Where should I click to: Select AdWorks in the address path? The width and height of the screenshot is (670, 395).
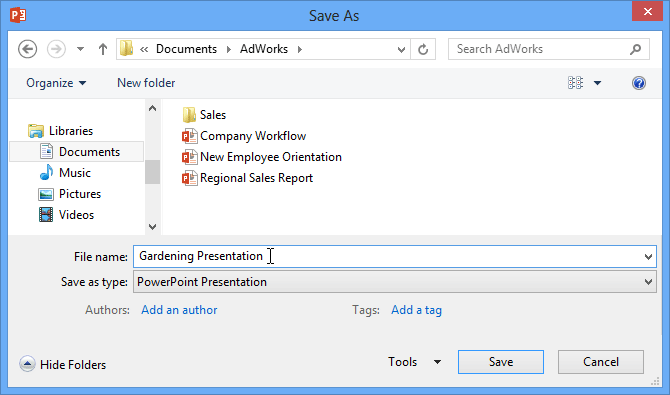264,49
